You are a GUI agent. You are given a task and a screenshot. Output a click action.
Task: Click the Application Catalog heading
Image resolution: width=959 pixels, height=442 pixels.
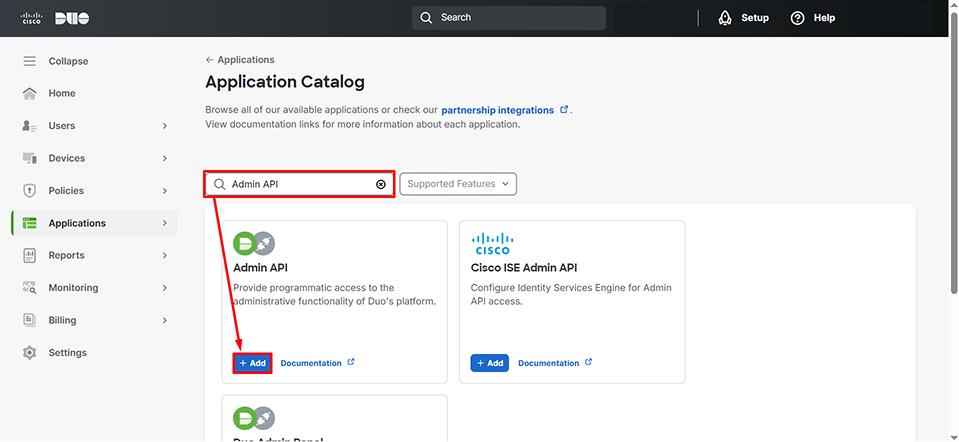pos(285,82)
